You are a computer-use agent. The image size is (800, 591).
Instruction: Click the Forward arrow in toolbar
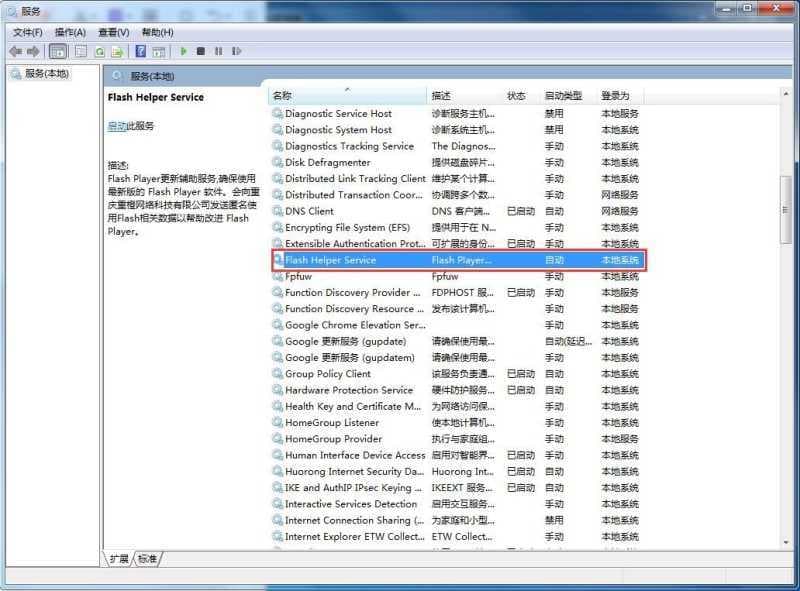34,51
